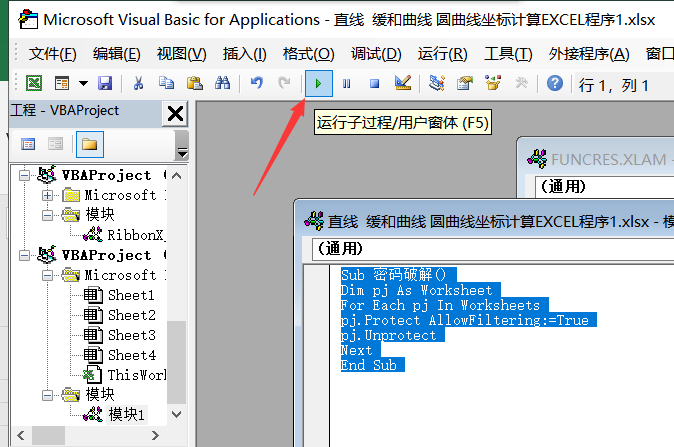Open the (通用) combo box in 模块 code window

click(x=493, y=248)
